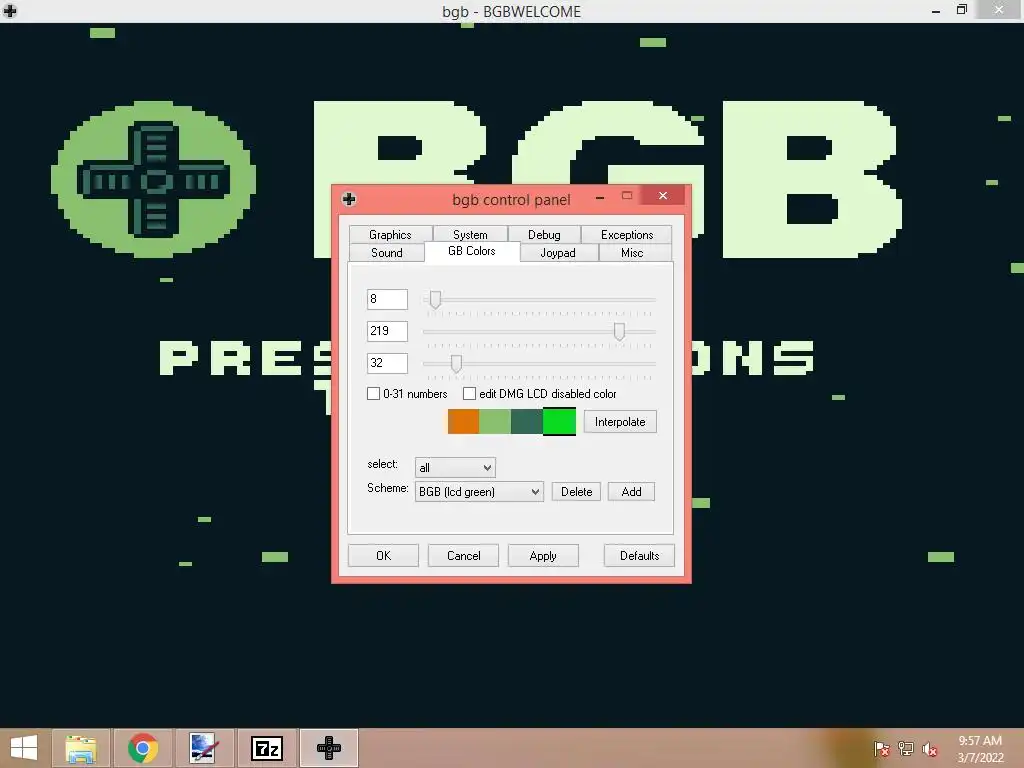Click the muted volume tray icon

(x=929, y=749)
